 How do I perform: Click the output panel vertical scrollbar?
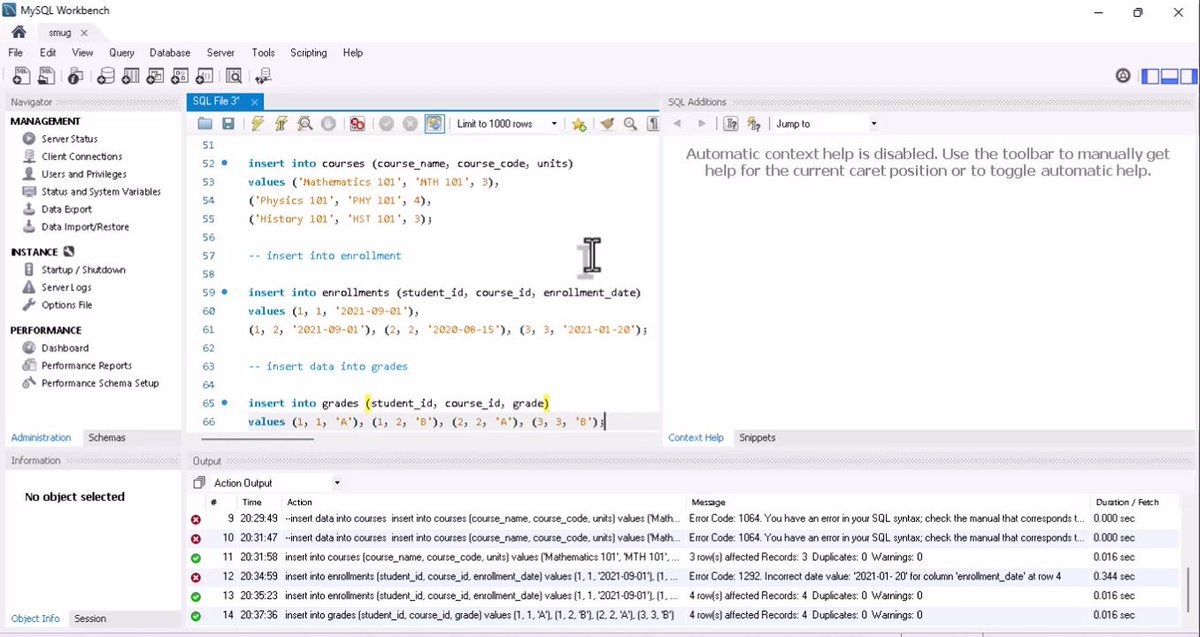(1189, 589)
